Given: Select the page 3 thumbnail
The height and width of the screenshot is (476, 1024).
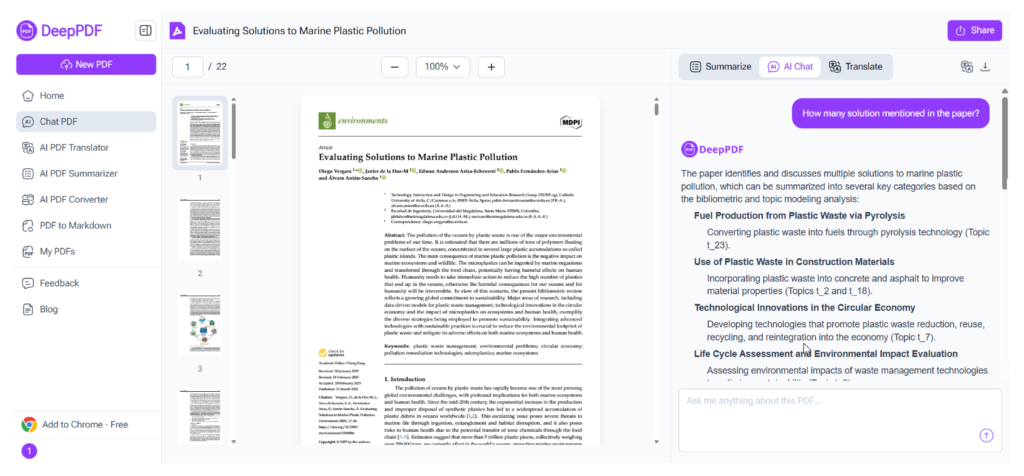Looking at the screenshot, I should tap(199, 327).
